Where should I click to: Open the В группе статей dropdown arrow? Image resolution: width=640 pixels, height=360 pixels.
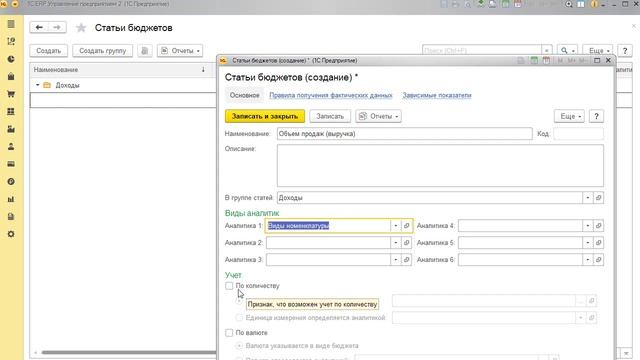[587, 198]
